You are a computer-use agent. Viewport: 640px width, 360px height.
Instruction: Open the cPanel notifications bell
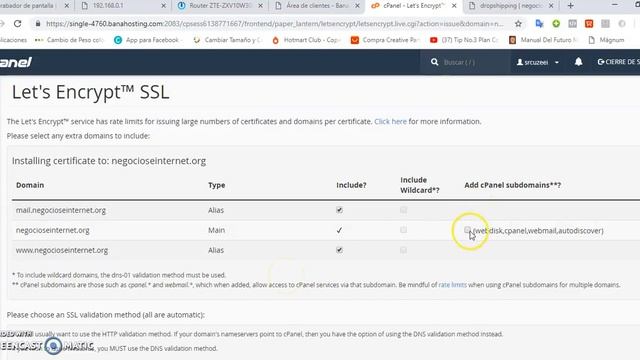pyautogui.click(x=578, y=62)
